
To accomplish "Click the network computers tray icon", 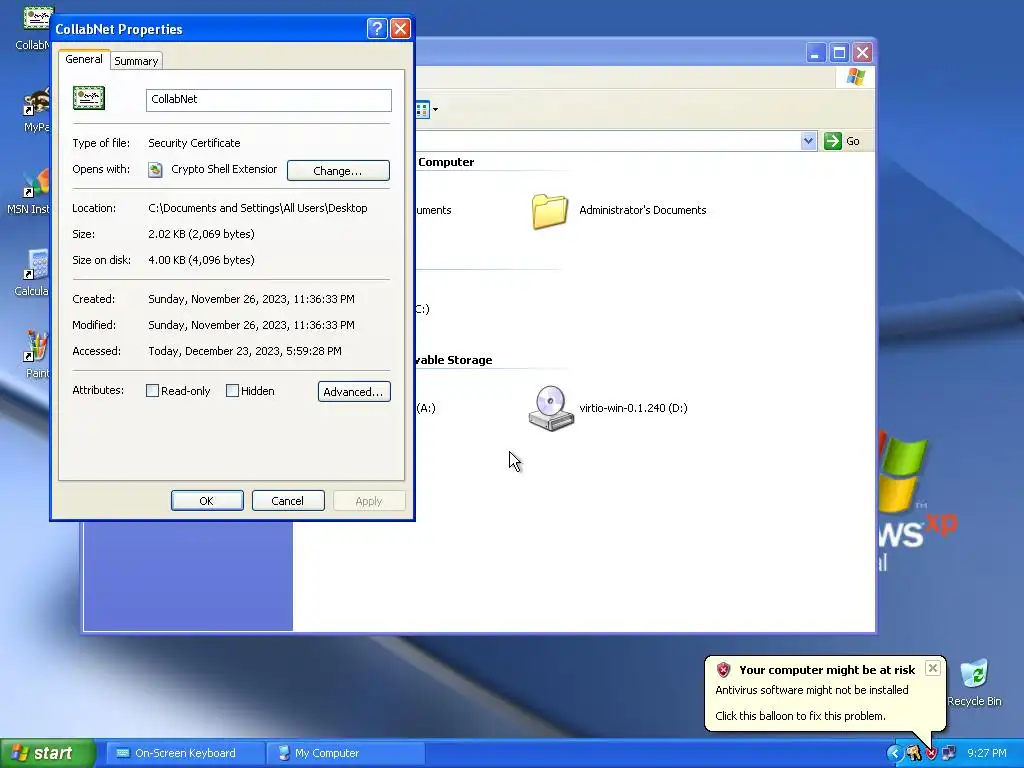I will coord(948,754).
